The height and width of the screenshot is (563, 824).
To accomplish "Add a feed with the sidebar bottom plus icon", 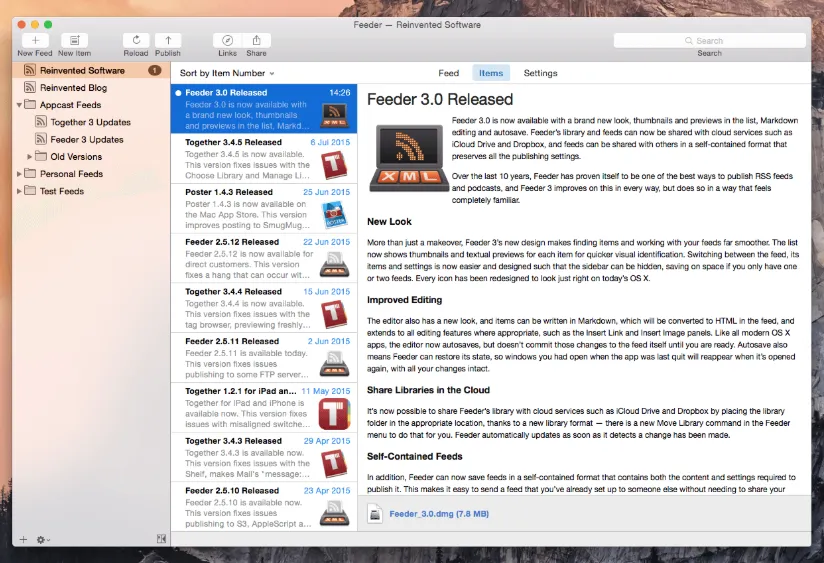I will 23,539.
